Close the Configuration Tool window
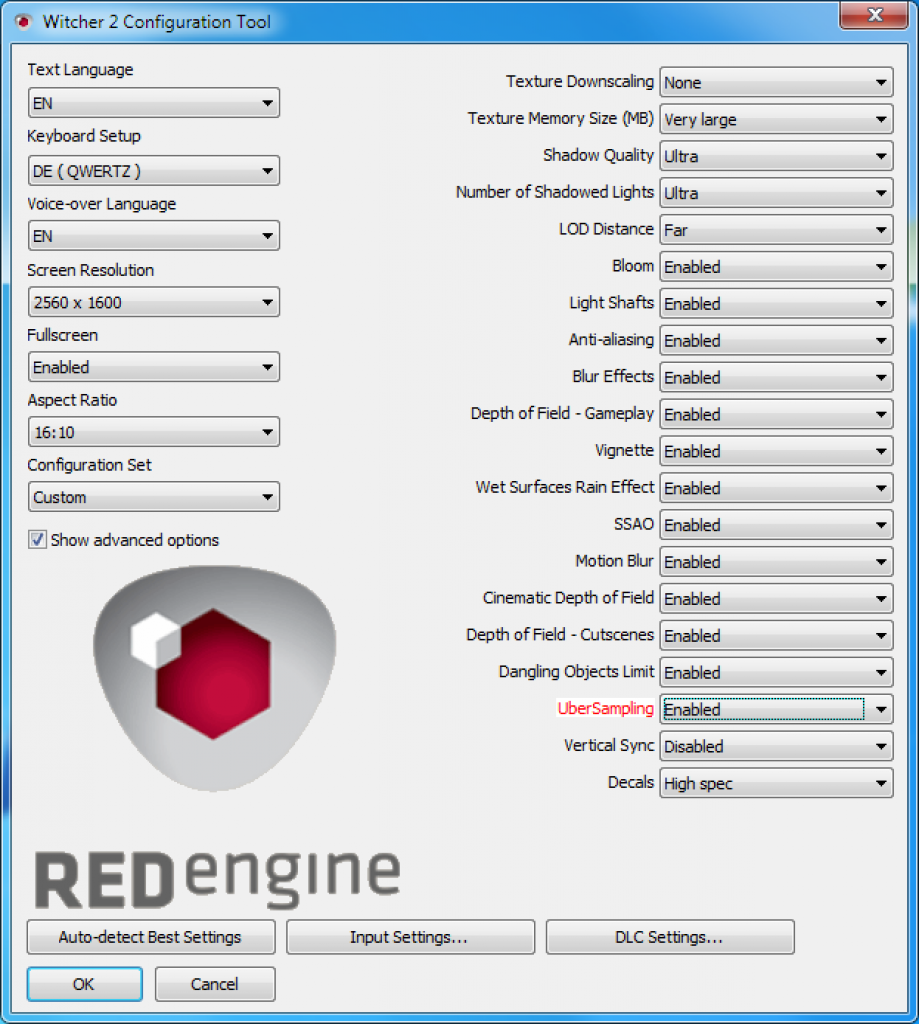The image size is (919, 1024). click(x=873, y=15)
